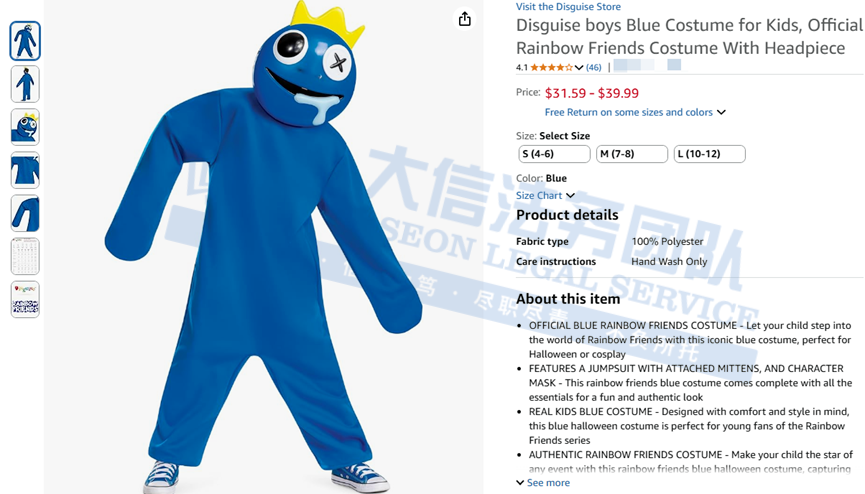The width and height of the screenshot is (865, 494).
Task: Expand See more under About this item
Action: [x=543, y=482]
